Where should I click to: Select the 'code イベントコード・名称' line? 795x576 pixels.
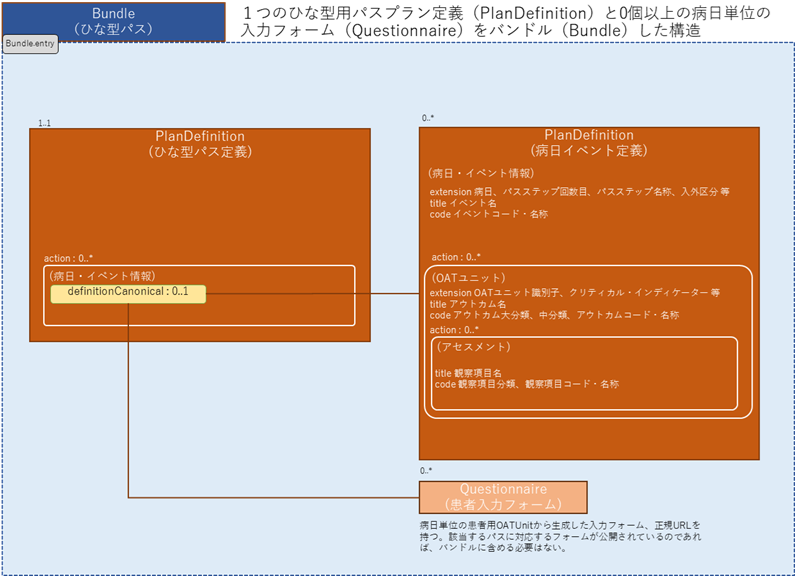488,213
